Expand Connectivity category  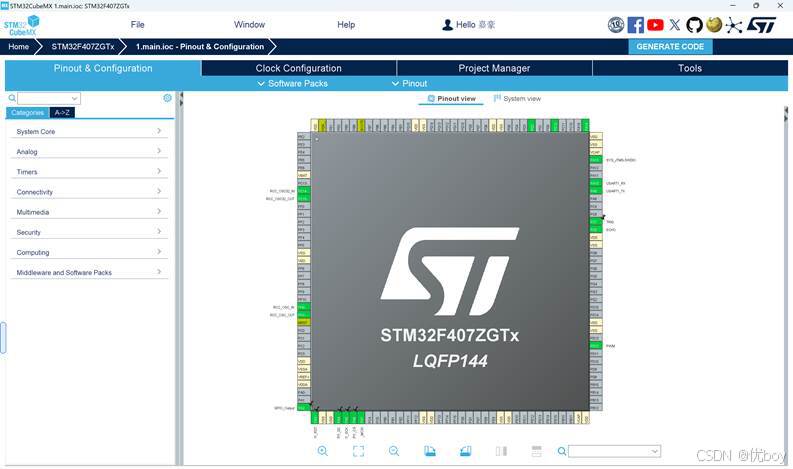tap(89, 192)
